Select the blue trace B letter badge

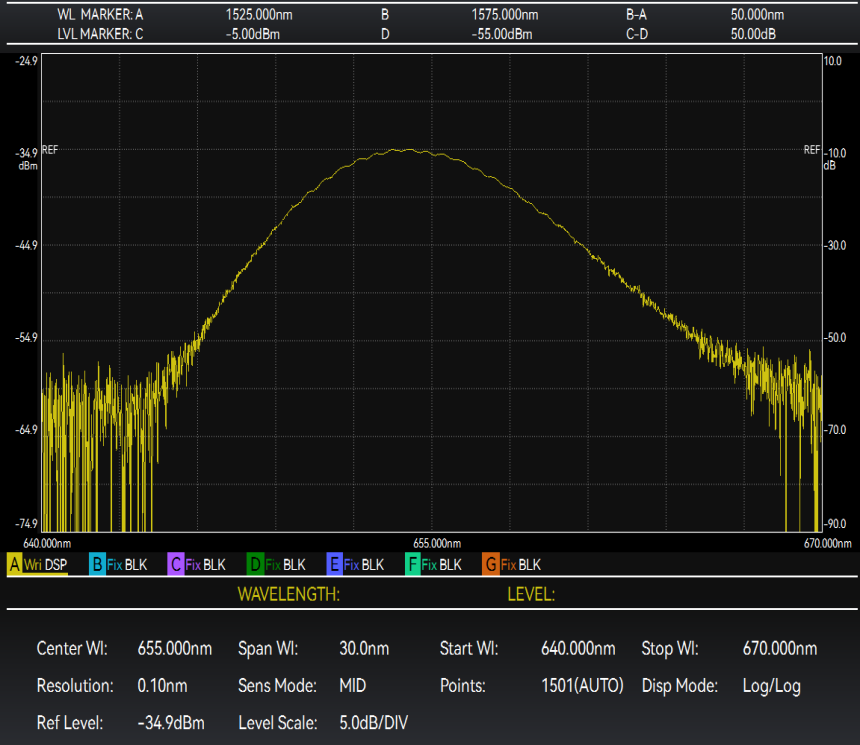97,565
